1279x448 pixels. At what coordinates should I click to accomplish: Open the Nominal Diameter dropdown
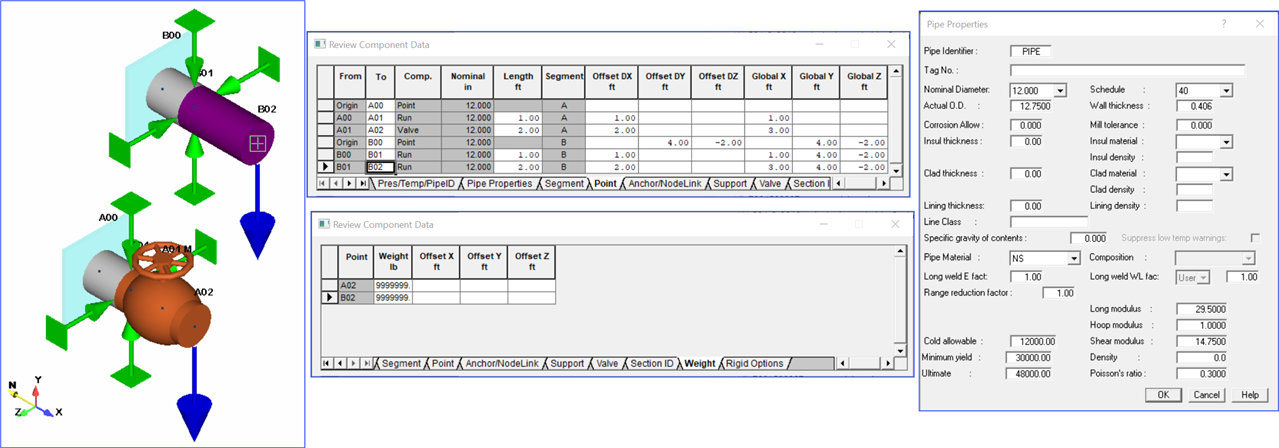click(x=1060, y=91)
